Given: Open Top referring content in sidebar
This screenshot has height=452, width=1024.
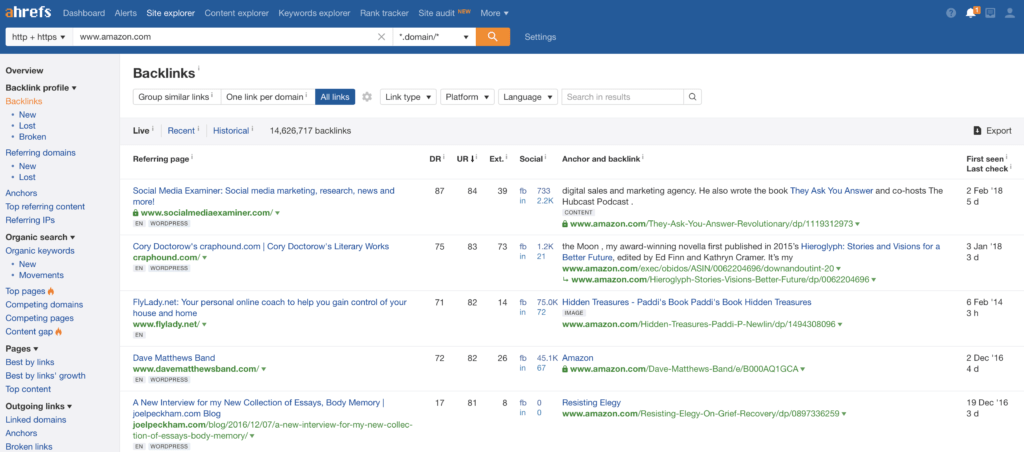Looking at the screenshot, I should tap(45, 207).
